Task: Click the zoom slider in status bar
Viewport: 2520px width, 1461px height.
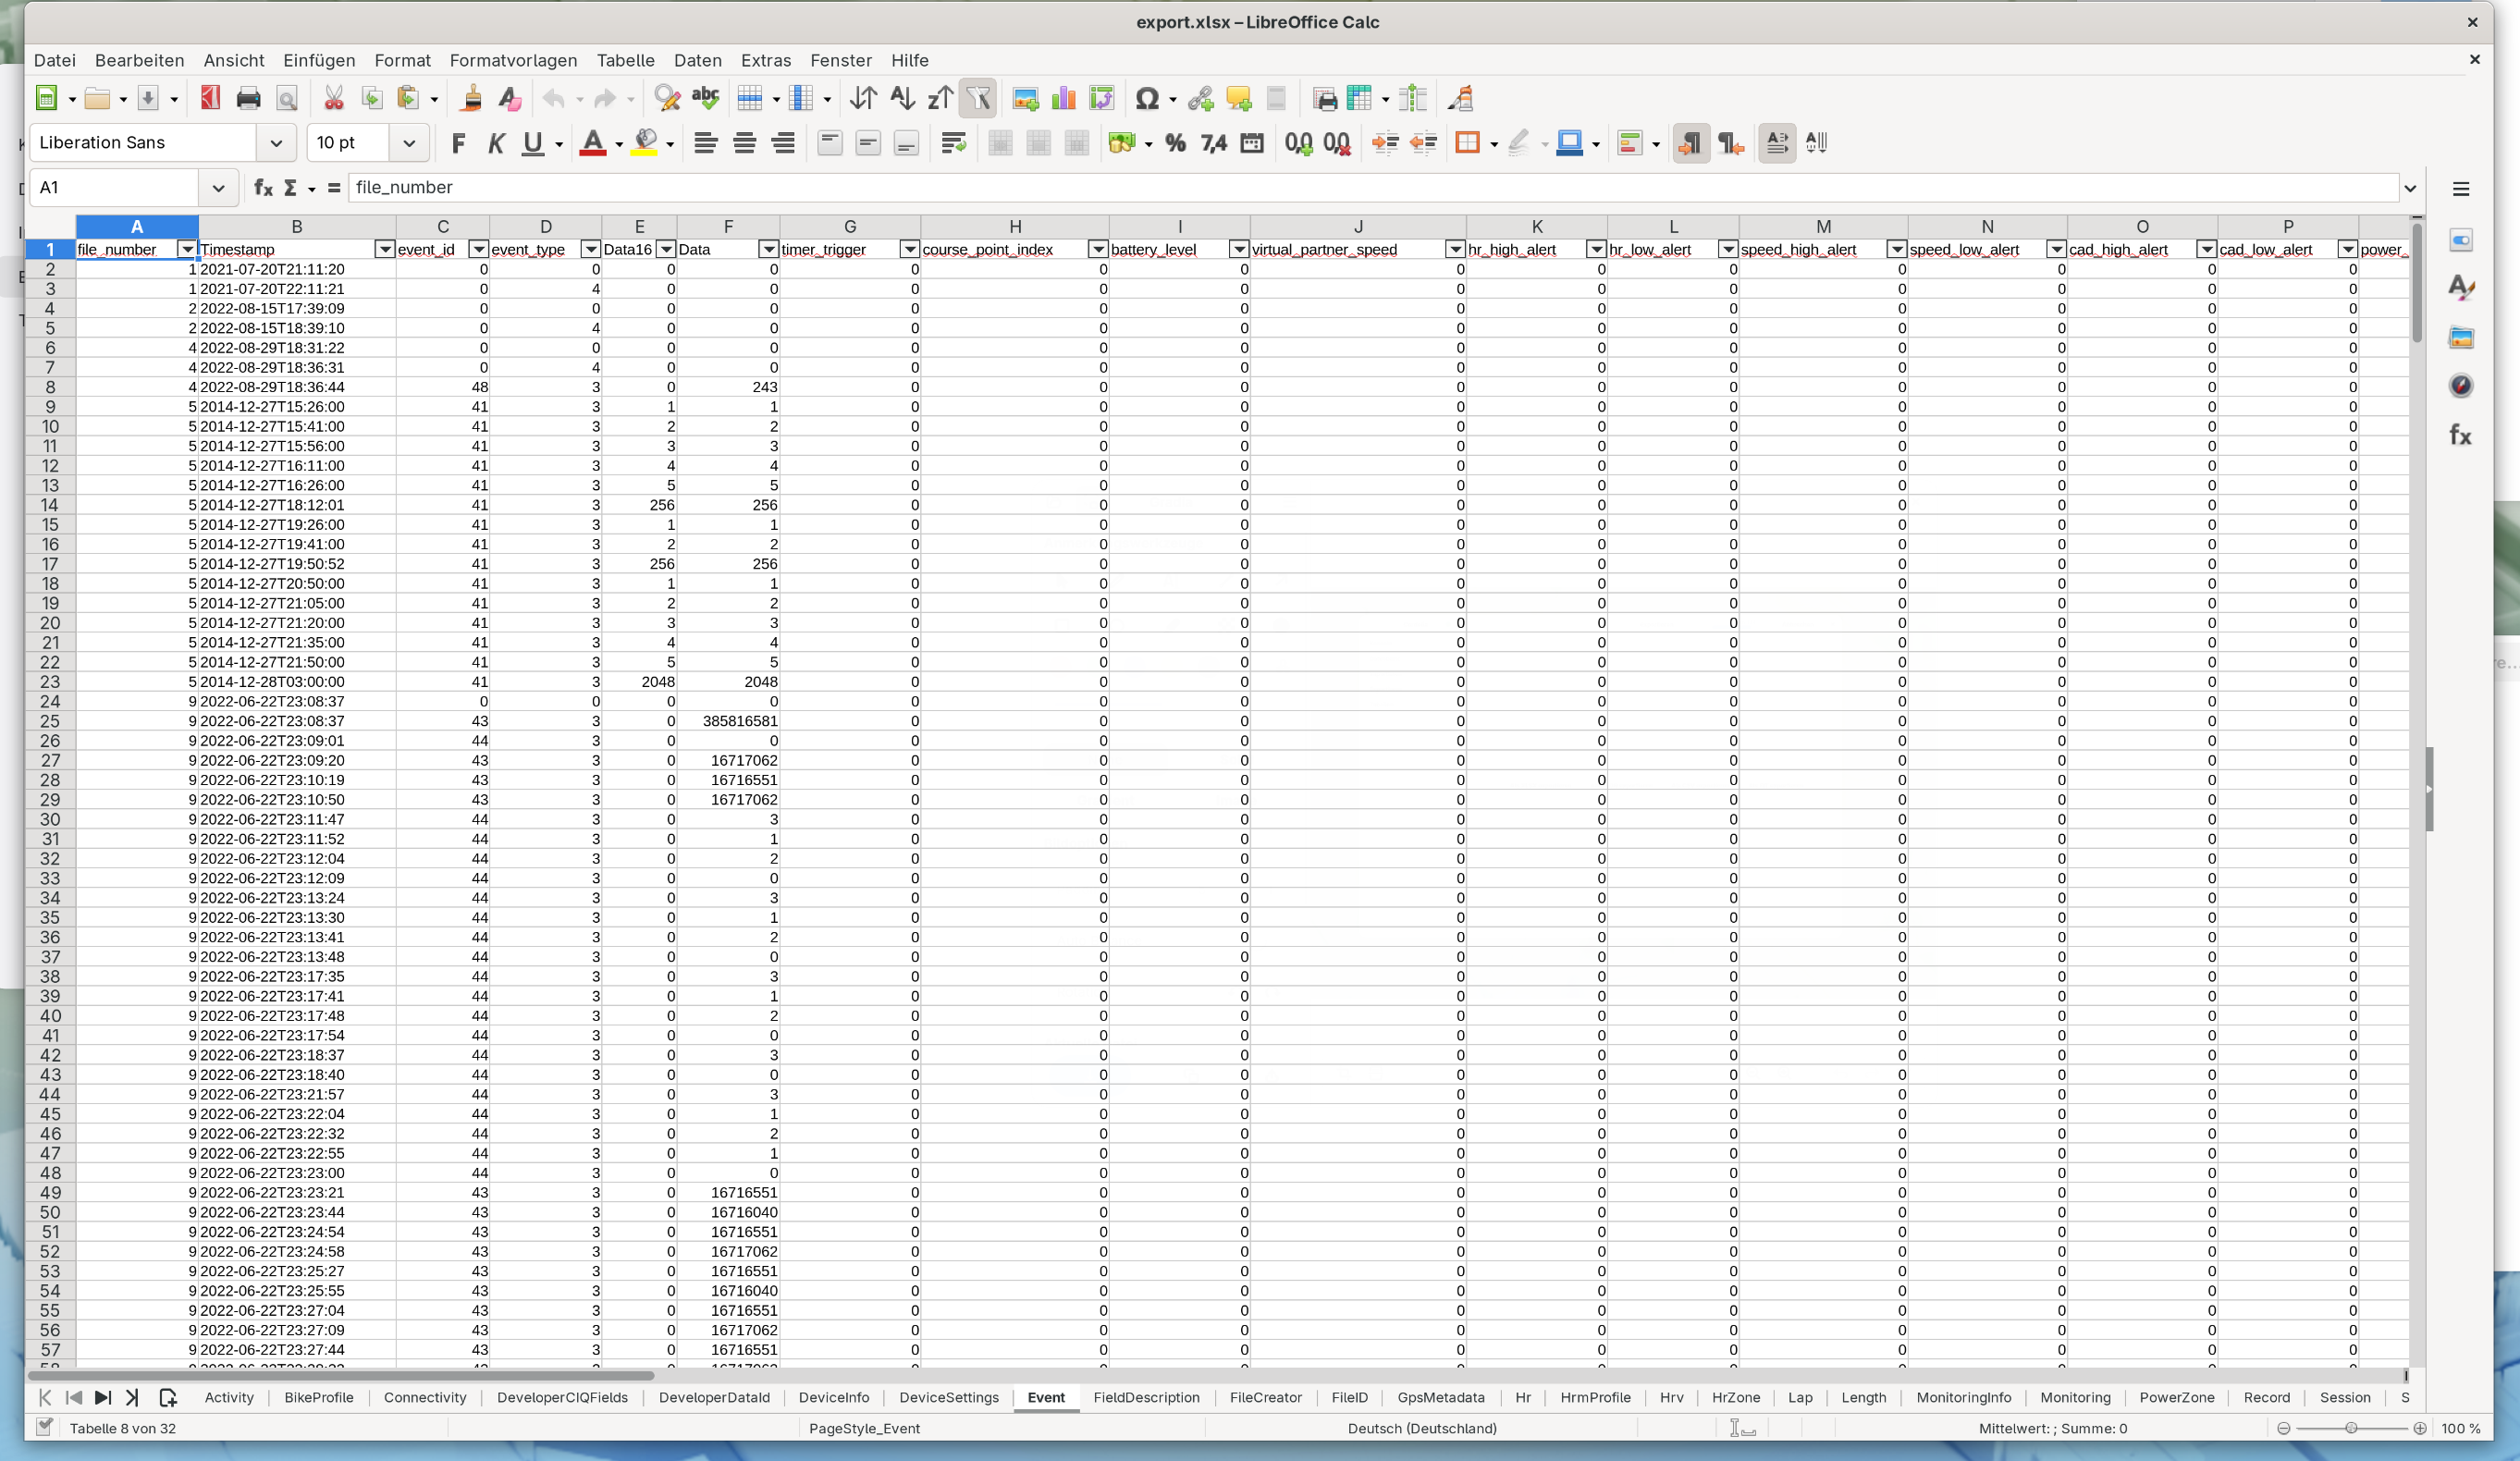Action: [2351, 1428]
